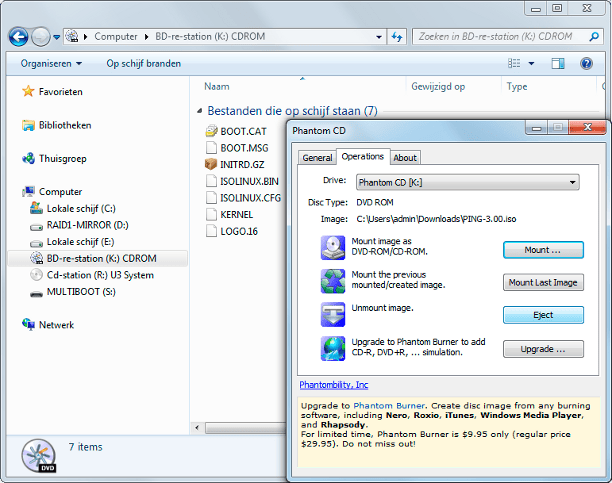Click the globe Upgrade to Phantom Burner icon
Image resolution: width=612 pixels, height=483 pixels.
[333, 348]
